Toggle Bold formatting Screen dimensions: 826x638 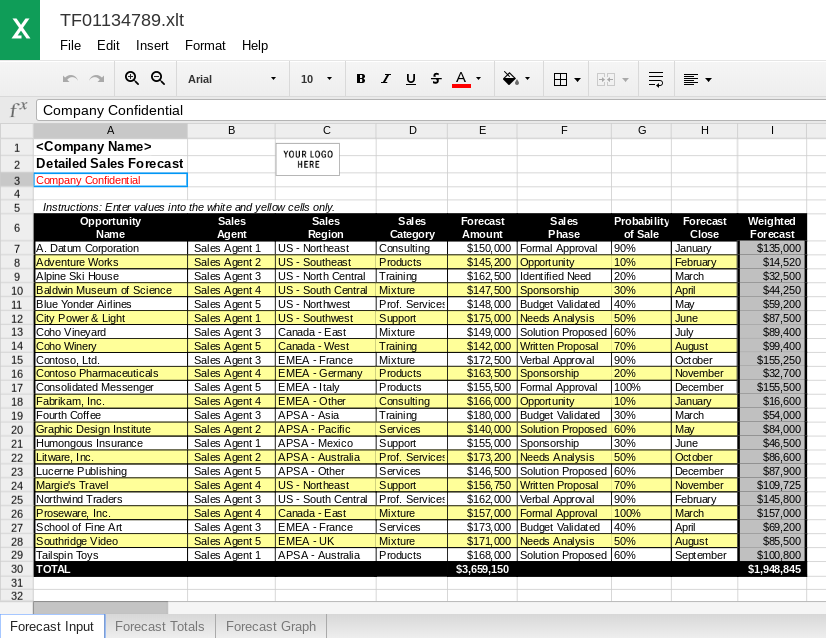pyautogui.click(x=361, y=79)
